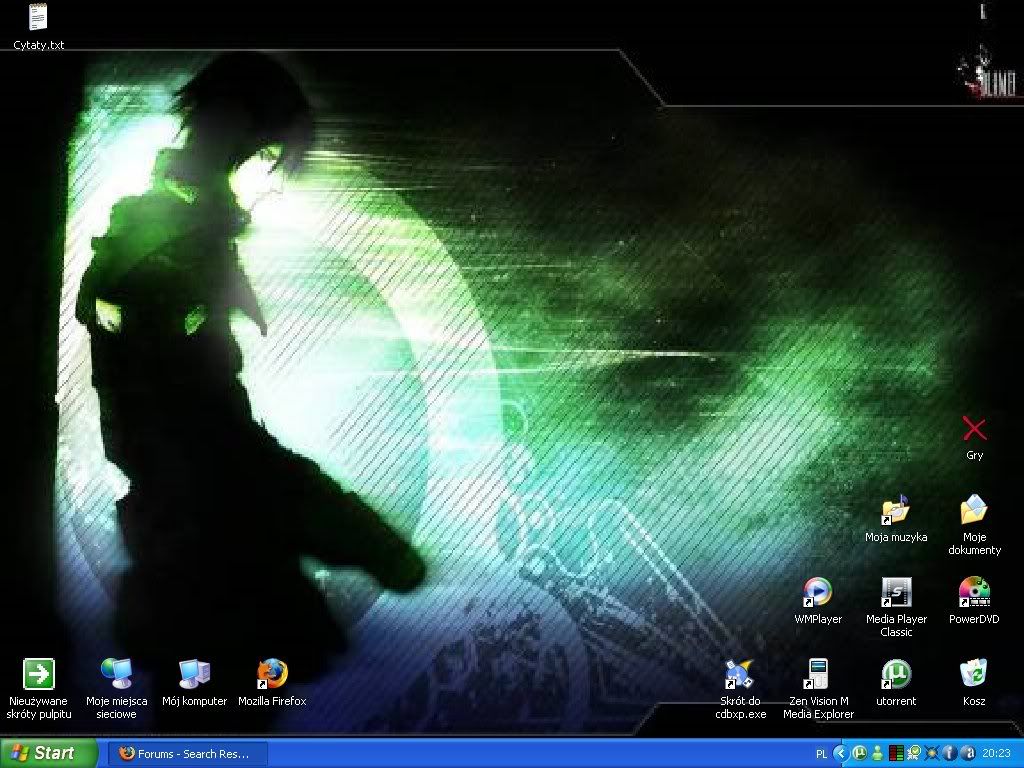Image resolution: width=1024 pixels, height=768 pixels.
Task: Open Nieużywane skróty pulpitu shortcut
Action: [38, 674]
